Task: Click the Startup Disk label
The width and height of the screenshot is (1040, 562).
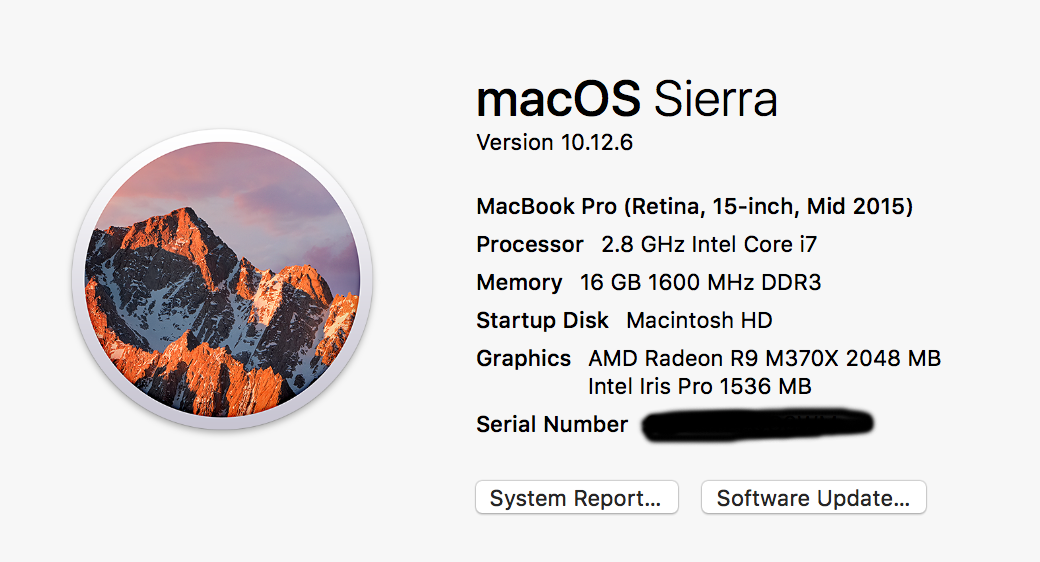Action: tap(542, 321)
